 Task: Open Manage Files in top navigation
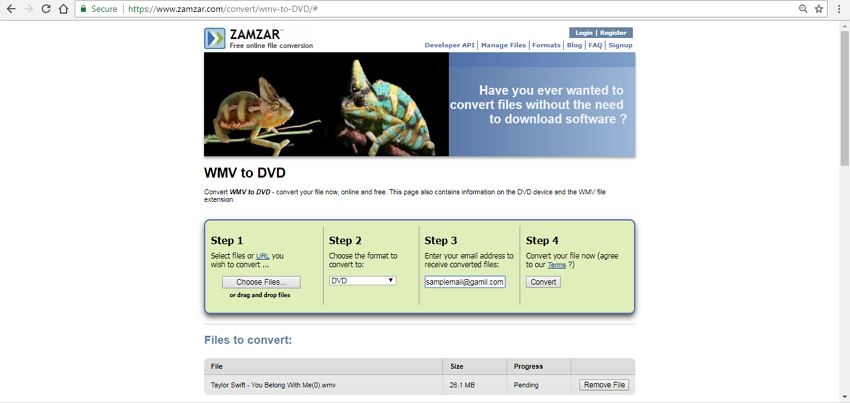[503, 45]
